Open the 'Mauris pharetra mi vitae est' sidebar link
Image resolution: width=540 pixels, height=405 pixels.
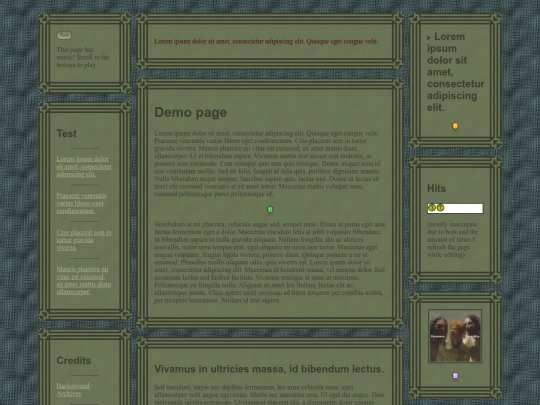pyautogui.click(x=84, y=280)
